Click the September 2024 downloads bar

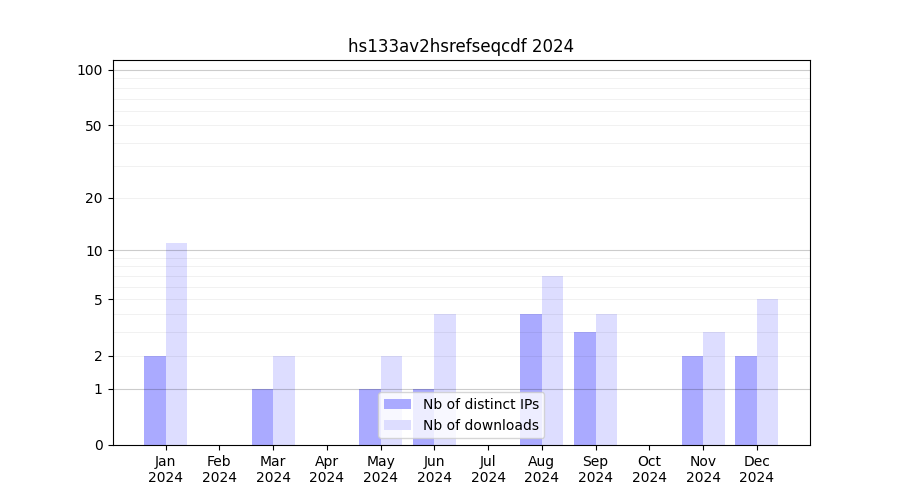tap(606, 380)
